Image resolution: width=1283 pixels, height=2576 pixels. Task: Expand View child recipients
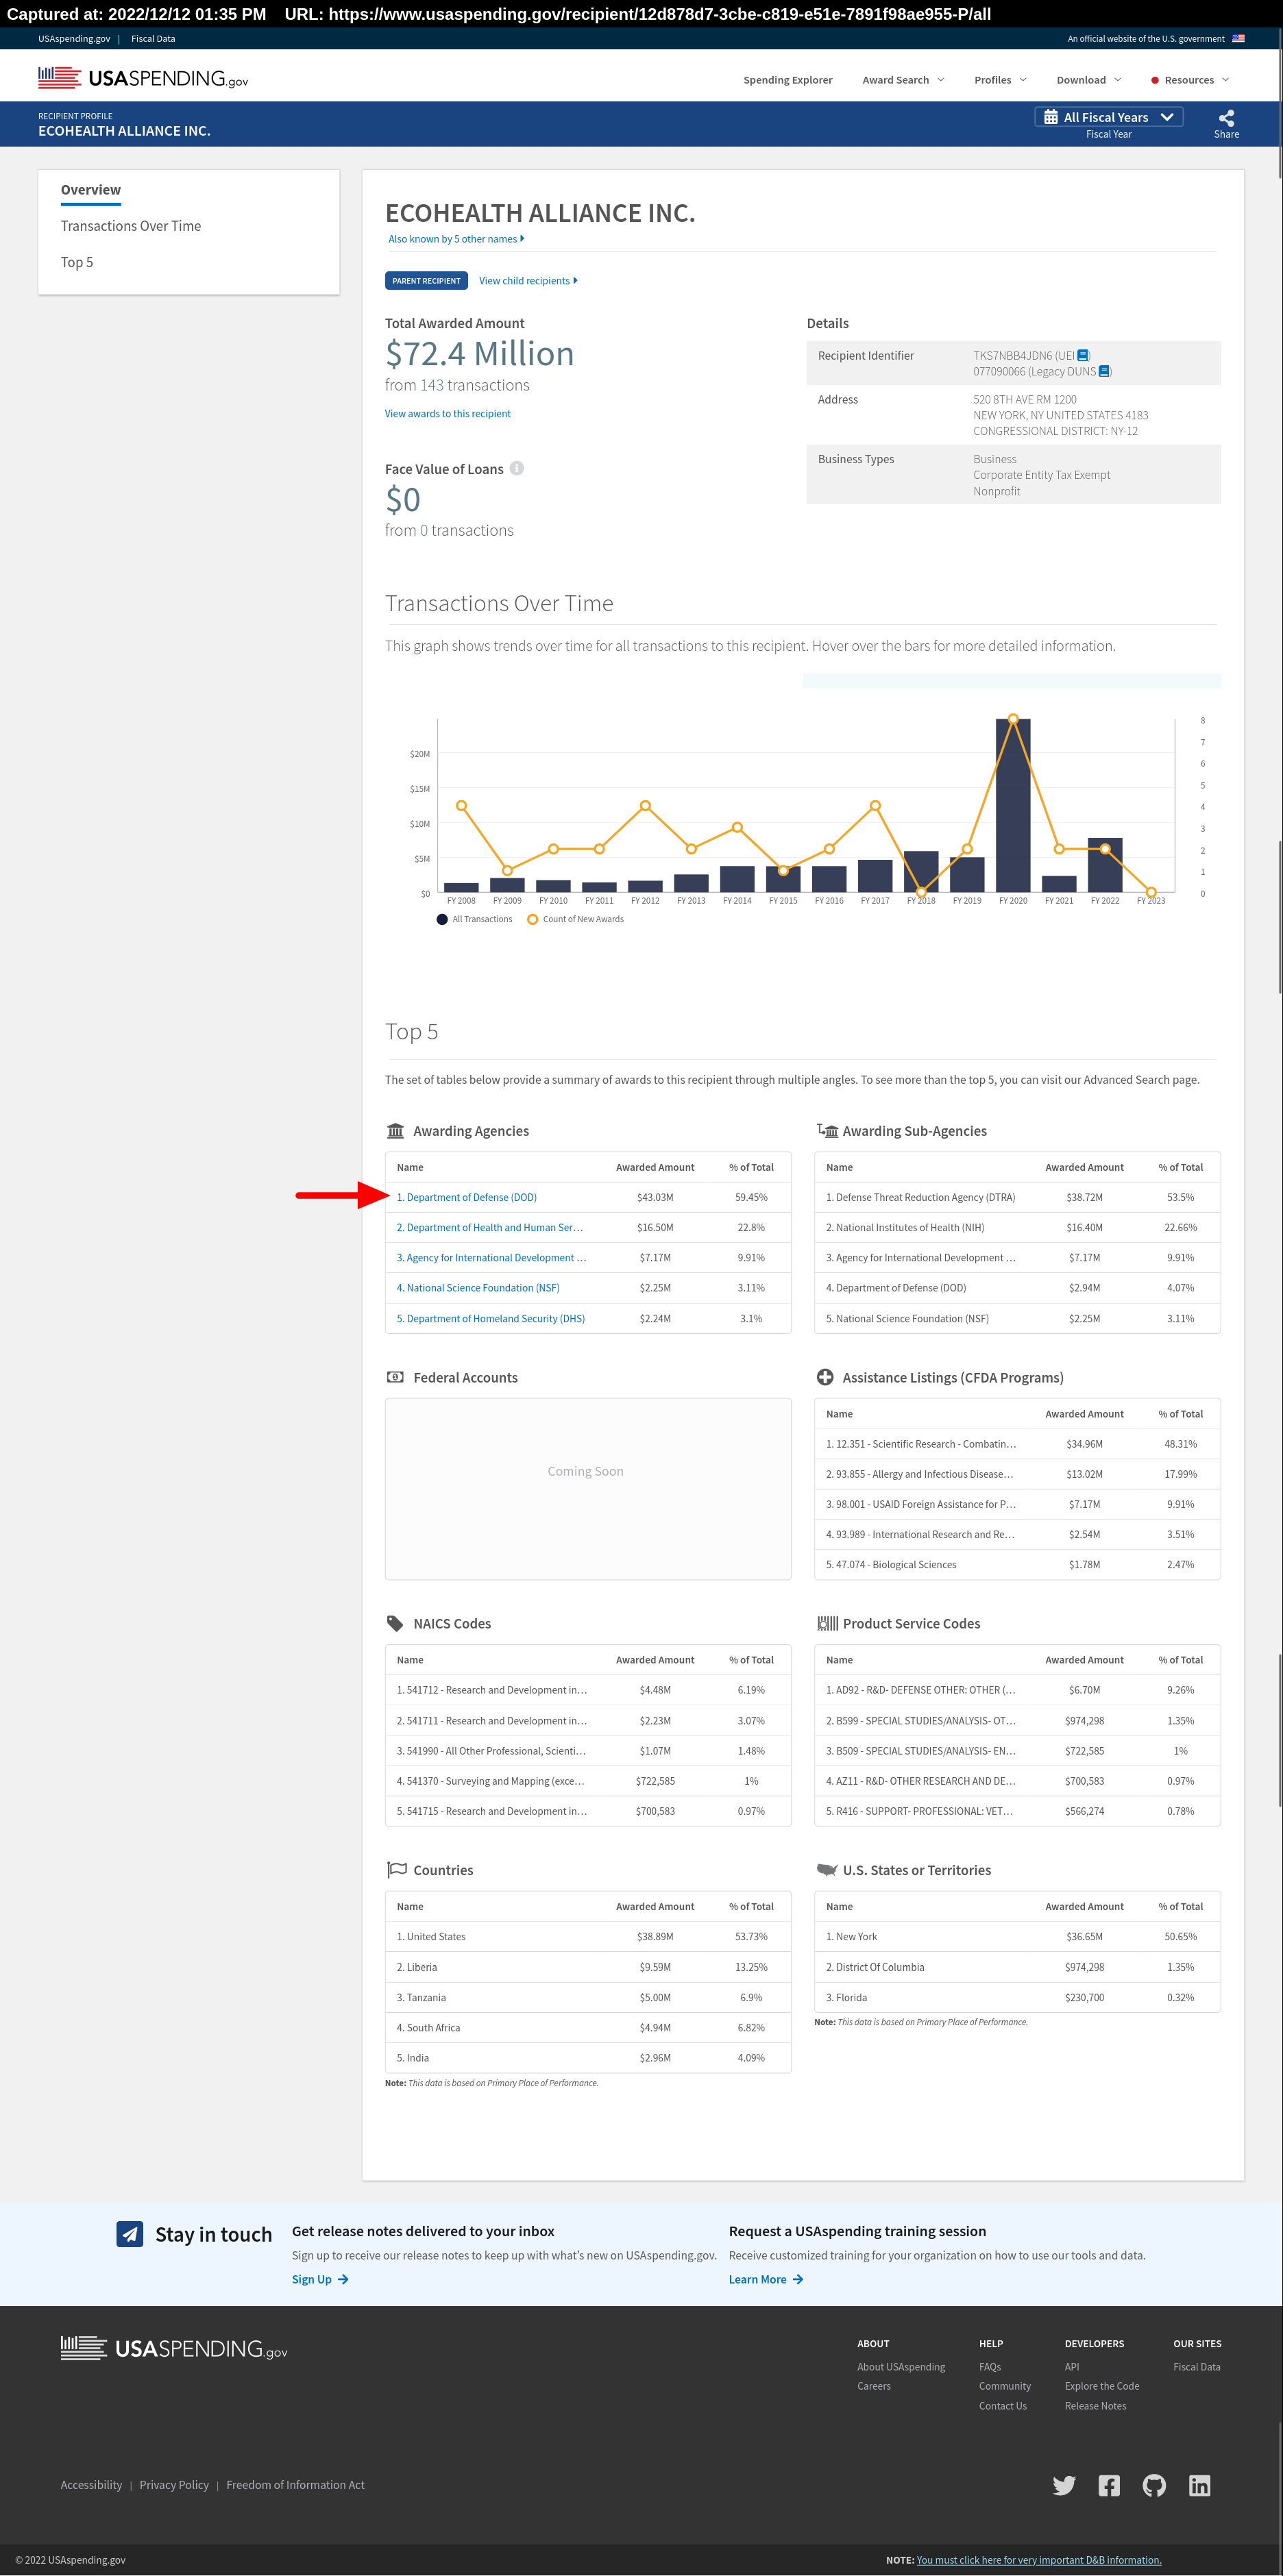click(x=528, y=281)
